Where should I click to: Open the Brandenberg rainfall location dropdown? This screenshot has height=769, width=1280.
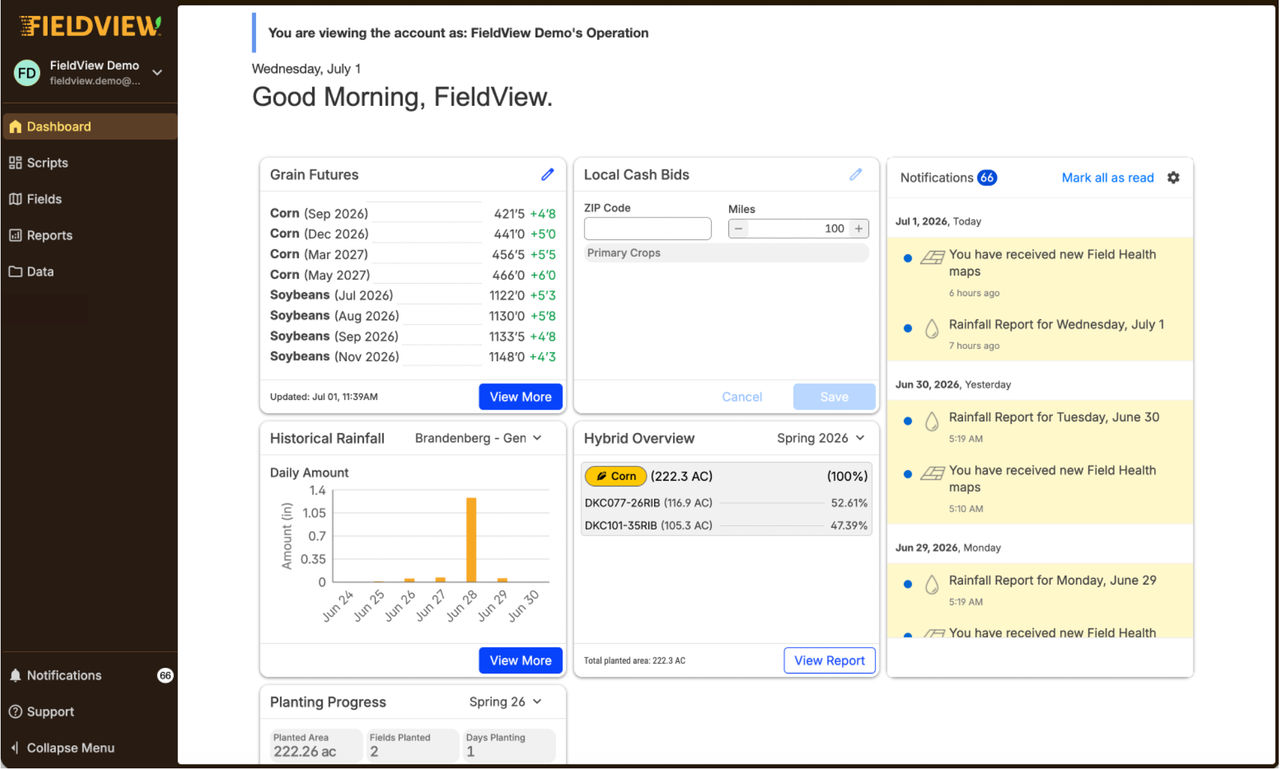click(478, 438)
